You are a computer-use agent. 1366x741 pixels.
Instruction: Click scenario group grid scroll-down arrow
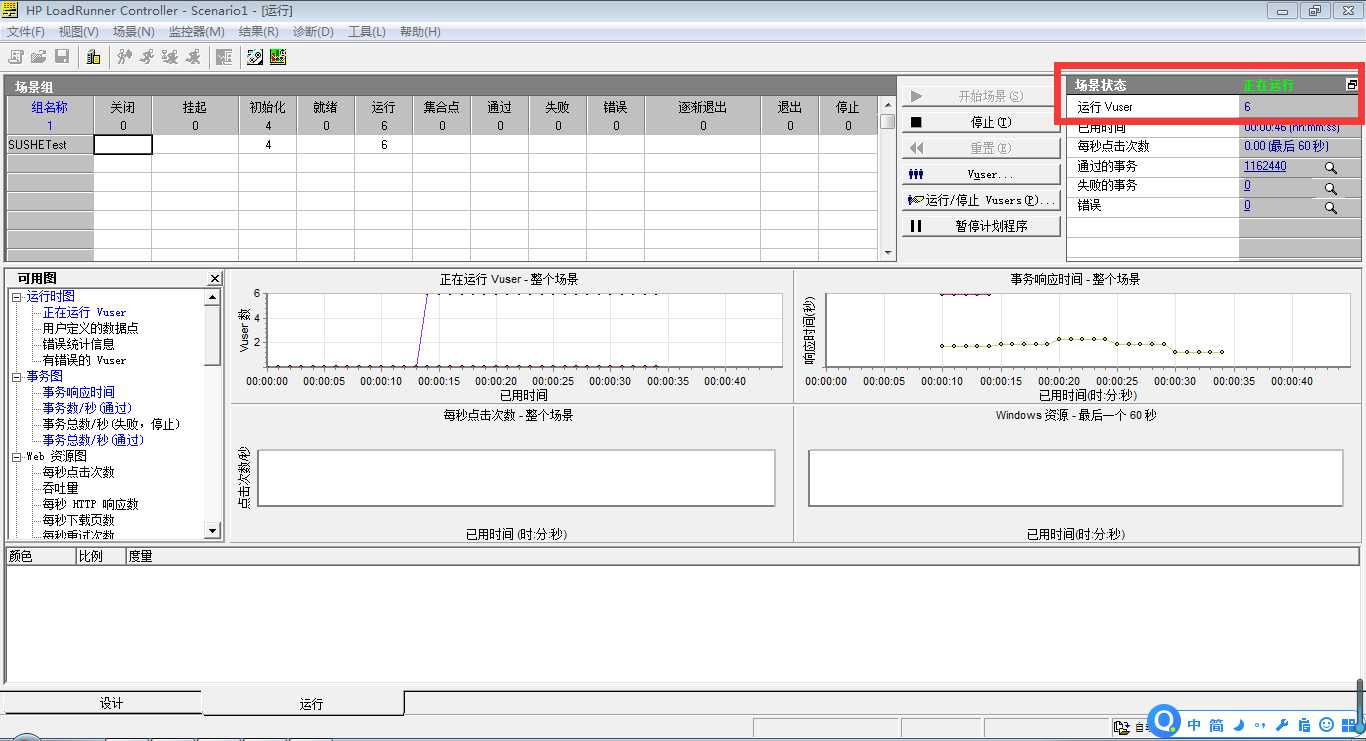point(887,254)
